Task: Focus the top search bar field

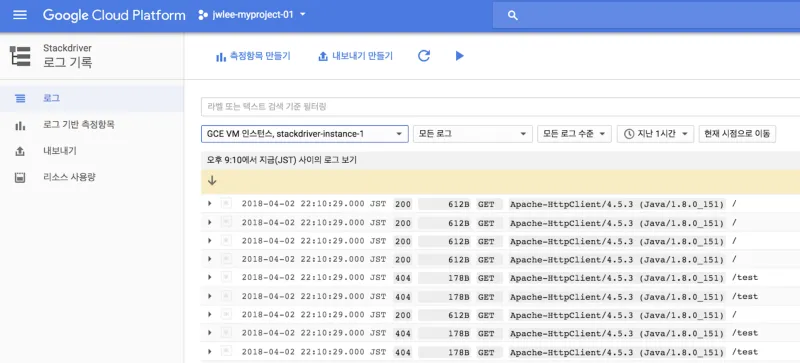Action: pyautogui.click(x=646, y=15)
